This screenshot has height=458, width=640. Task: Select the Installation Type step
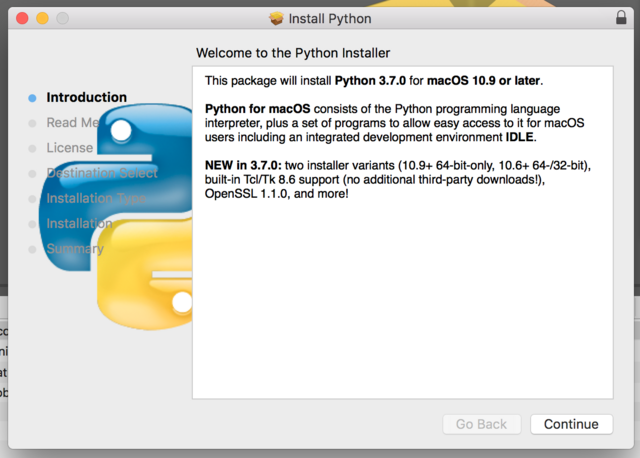coord(96,198)
